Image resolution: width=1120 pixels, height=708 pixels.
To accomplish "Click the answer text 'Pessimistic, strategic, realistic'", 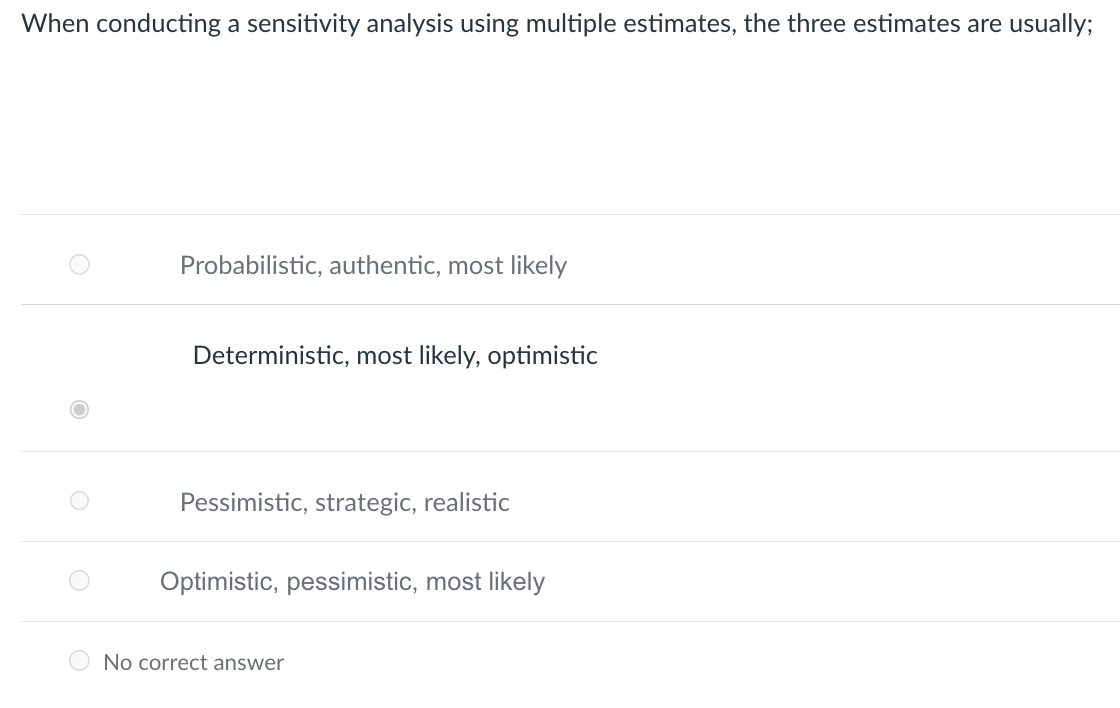I will click(x=345, y=502).
